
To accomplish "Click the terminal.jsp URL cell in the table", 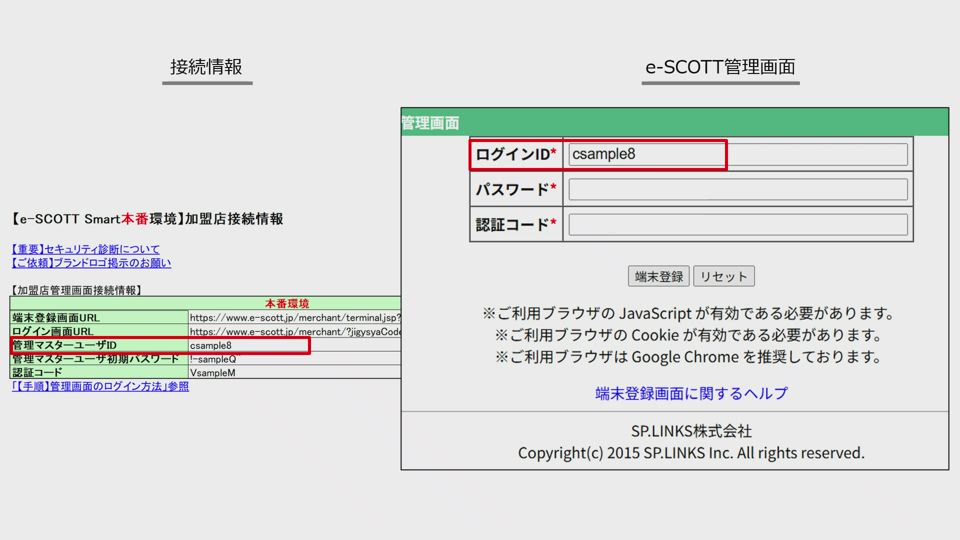I will tap(294, 318).
